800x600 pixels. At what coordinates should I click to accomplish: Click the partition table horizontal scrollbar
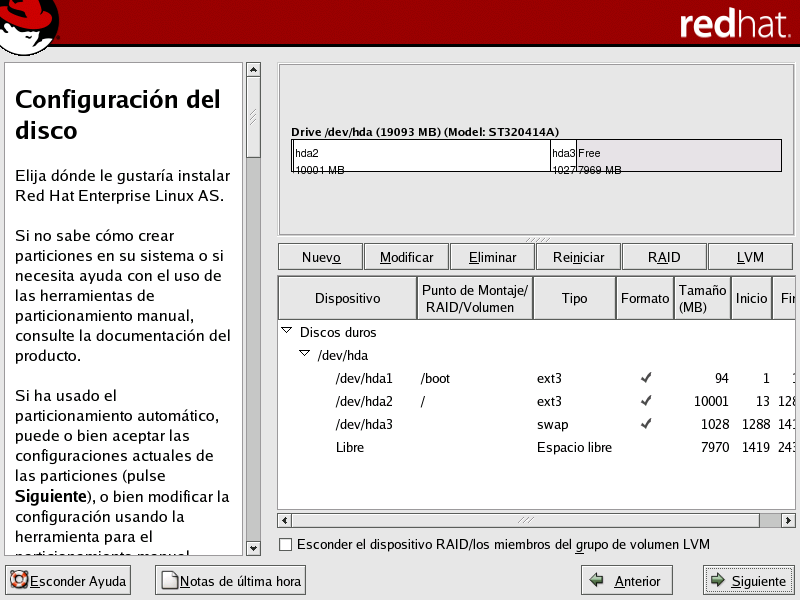[525, 520]
